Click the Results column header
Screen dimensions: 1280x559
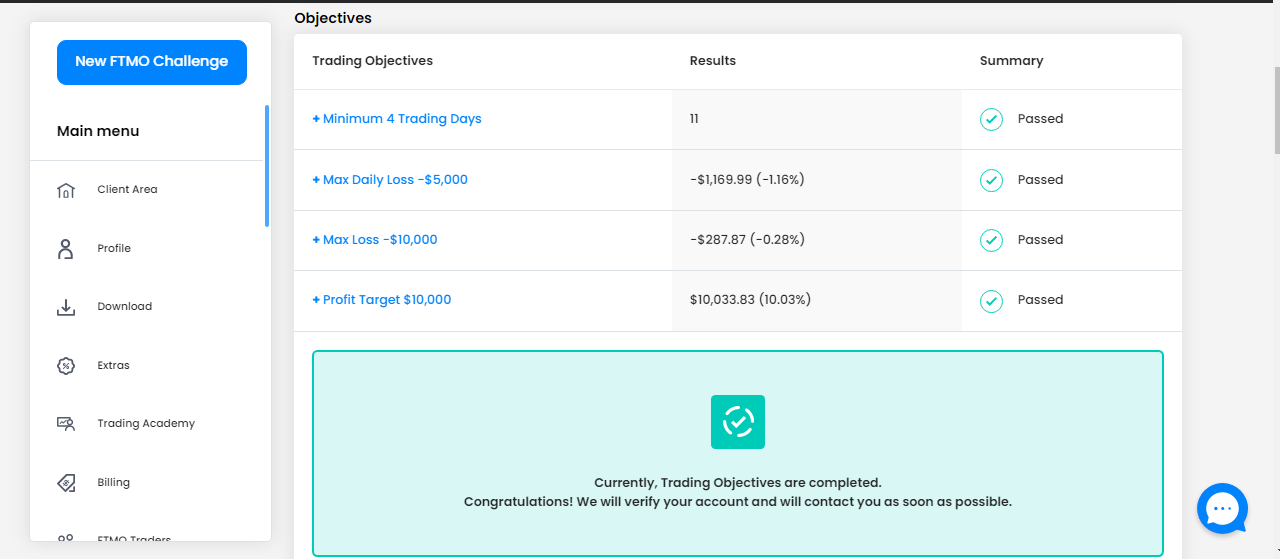tap(713, 61)
